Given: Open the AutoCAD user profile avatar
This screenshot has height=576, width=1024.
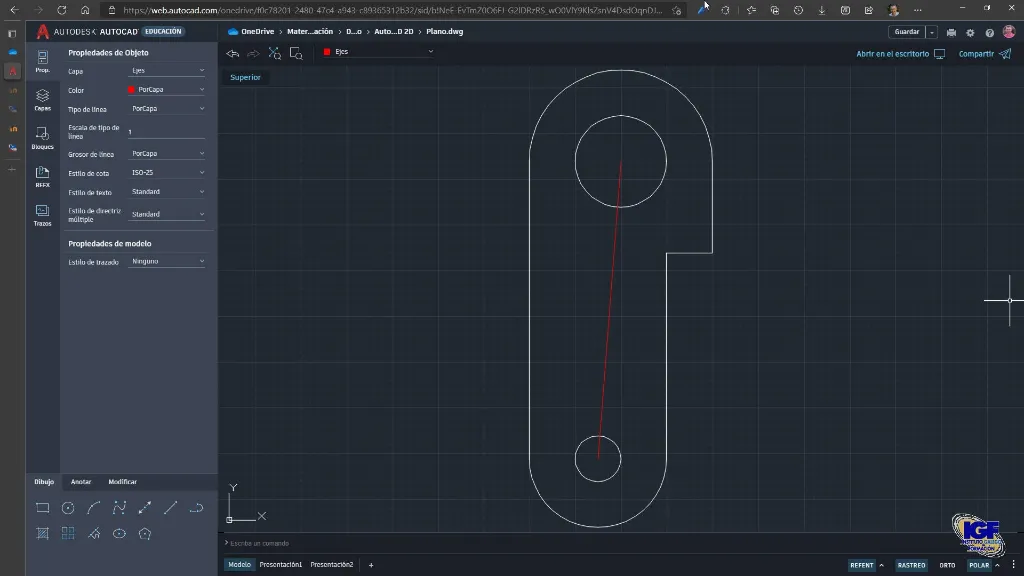Looking at the screenshot, I should [1009, 31].
